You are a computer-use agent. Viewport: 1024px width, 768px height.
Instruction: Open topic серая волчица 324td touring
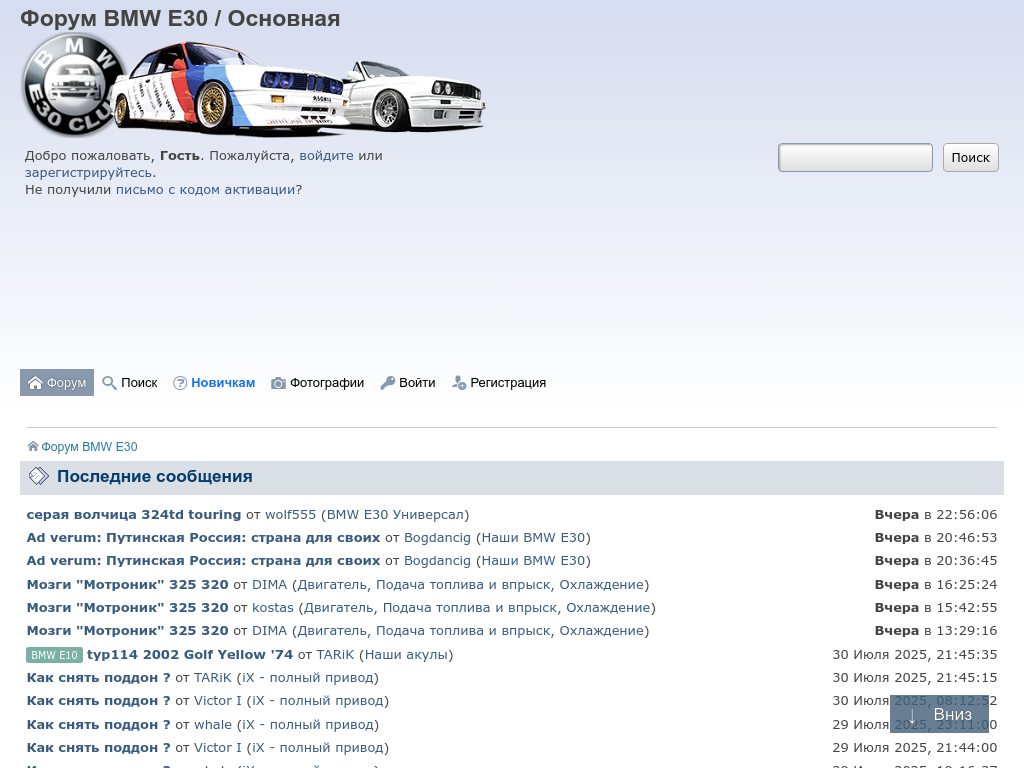134,515
